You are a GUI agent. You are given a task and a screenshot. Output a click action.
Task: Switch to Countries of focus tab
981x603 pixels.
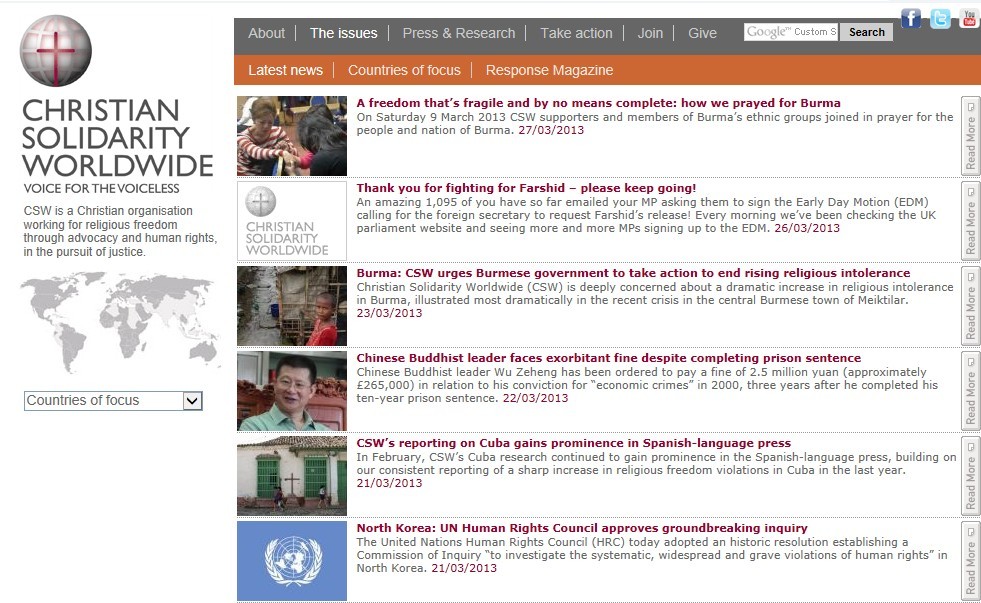tap(404, 70)
